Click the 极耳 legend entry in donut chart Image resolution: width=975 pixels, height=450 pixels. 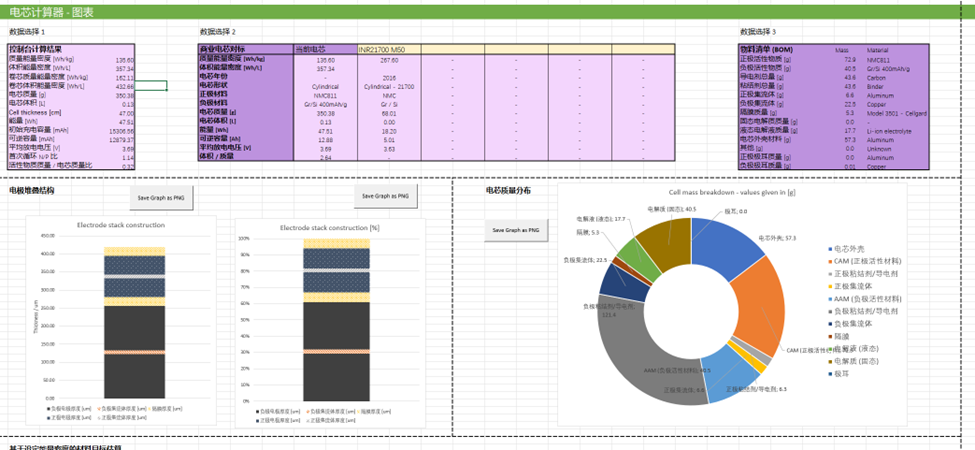click(x=839, y=374)
